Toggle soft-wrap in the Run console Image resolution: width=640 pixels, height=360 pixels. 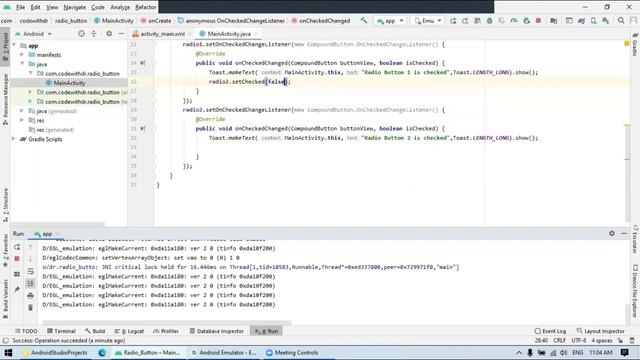(31, 271)
